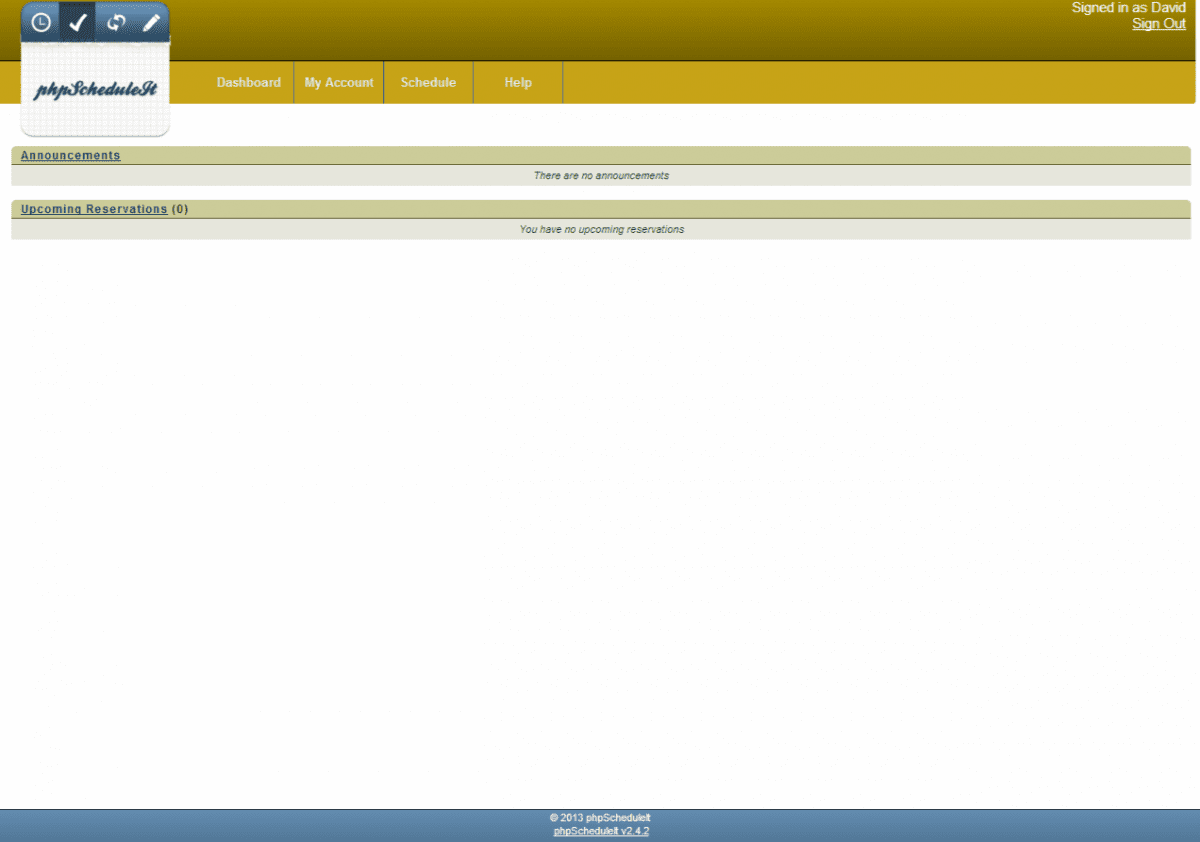Click the clock icon in the logo
This screenshot has height=842, width=1200.
41,23
